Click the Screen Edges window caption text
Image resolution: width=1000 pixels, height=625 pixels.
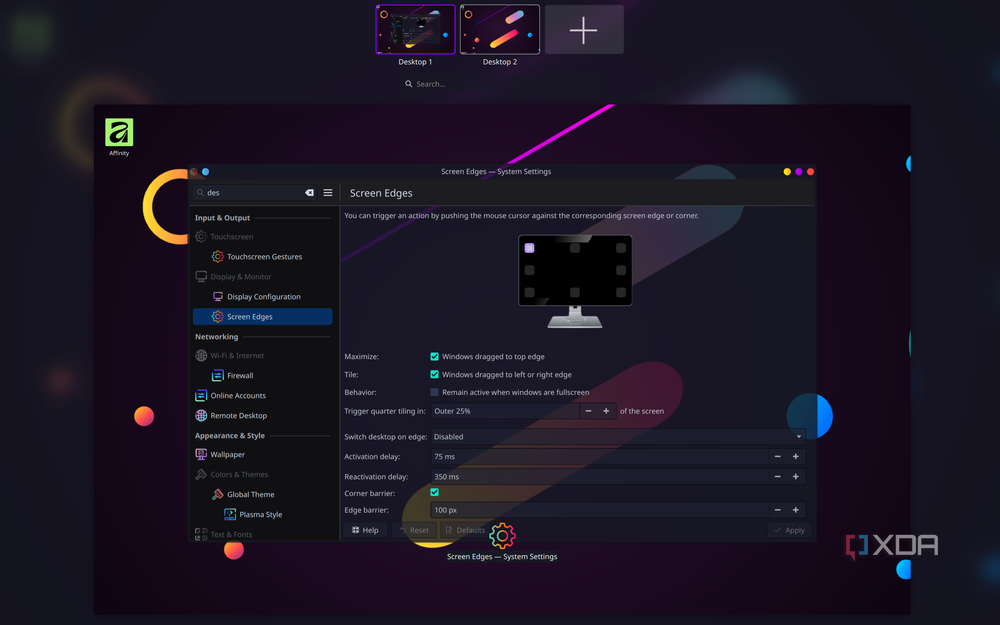496,172
